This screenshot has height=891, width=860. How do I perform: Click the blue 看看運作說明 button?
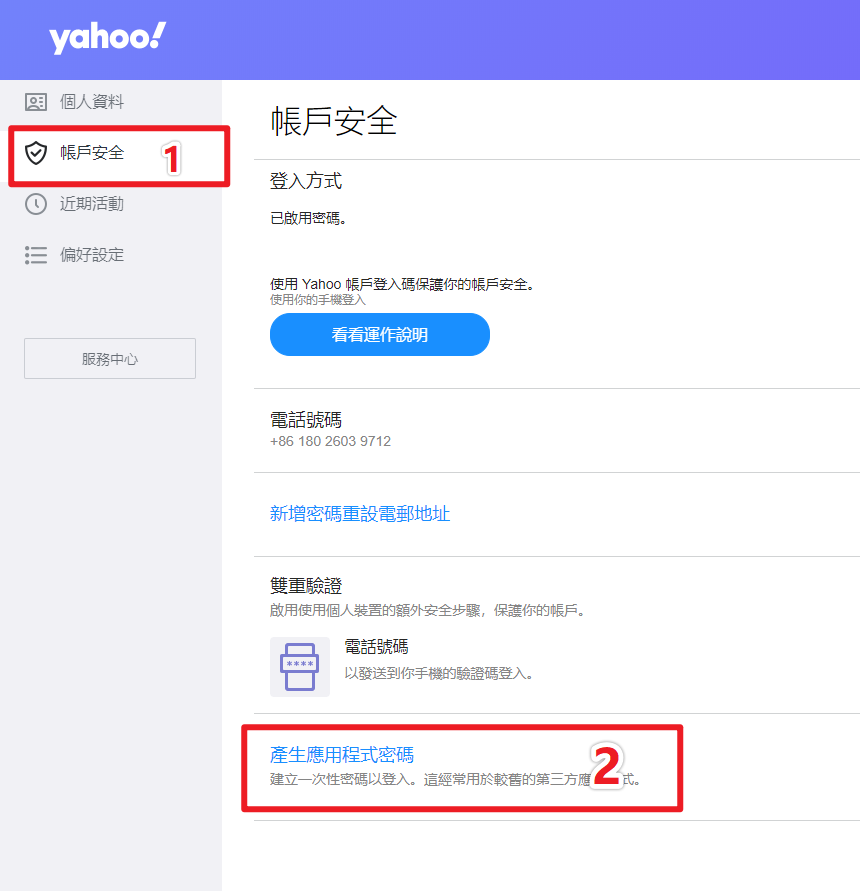coord(380,335)
